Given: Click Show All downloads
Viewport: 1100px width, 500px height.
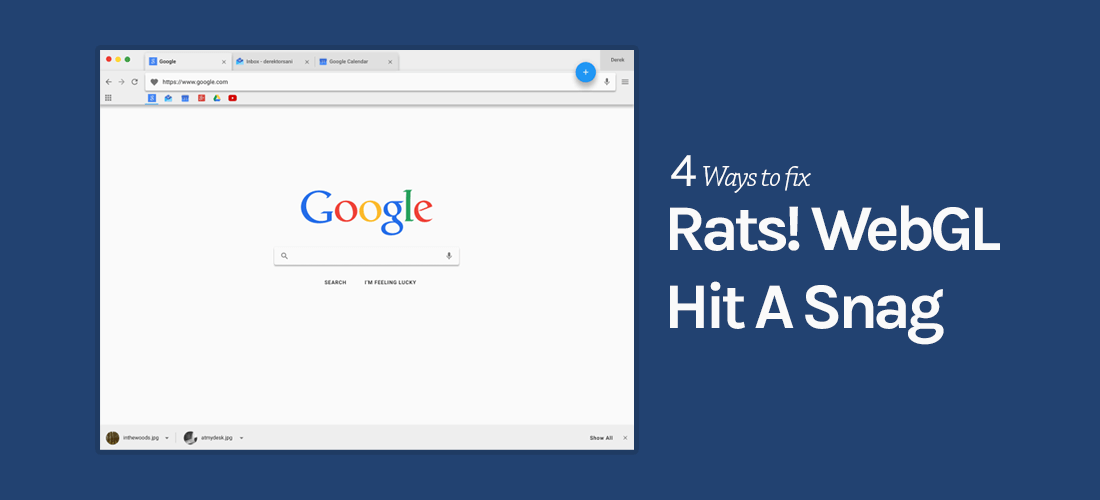Looking at the screenshot, I should (601, 438).
